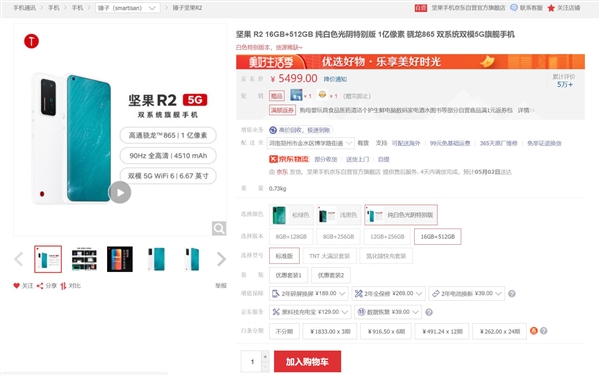This screenshot has width=600, height=376.
Task: Click the 分享 share icon
Action: tap(40, 286)
